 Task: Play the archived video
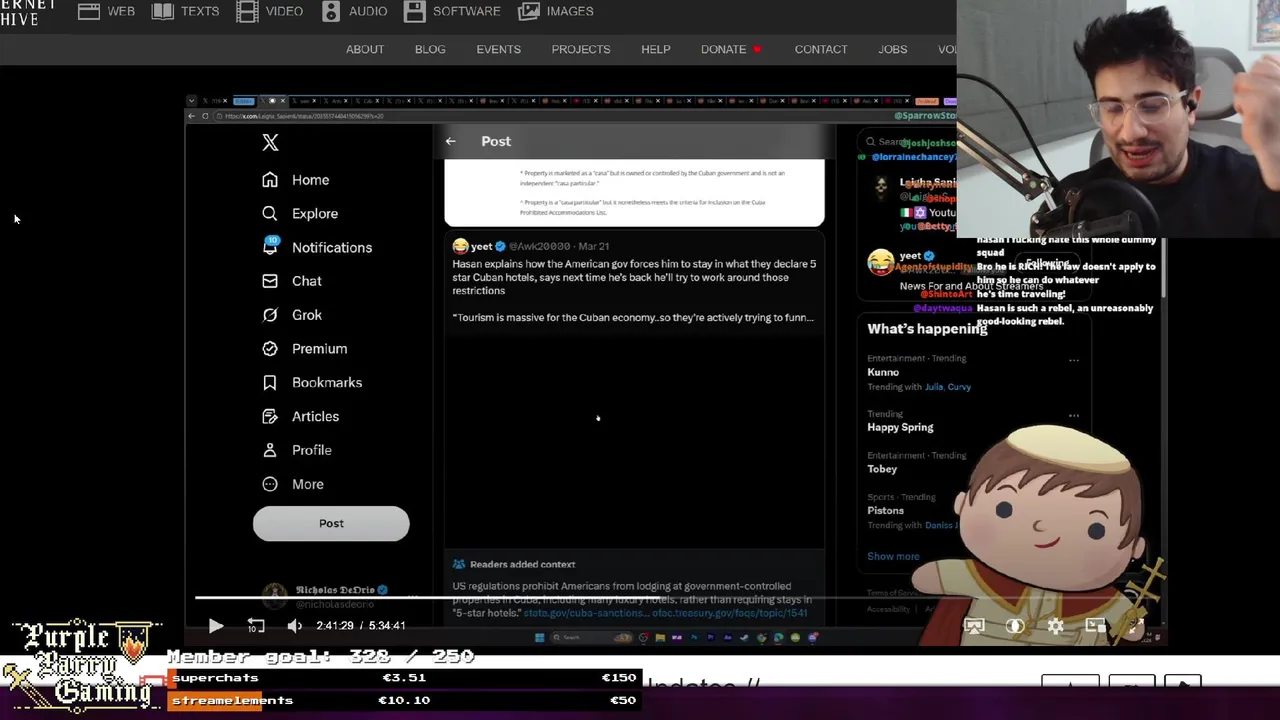point(216,626)
